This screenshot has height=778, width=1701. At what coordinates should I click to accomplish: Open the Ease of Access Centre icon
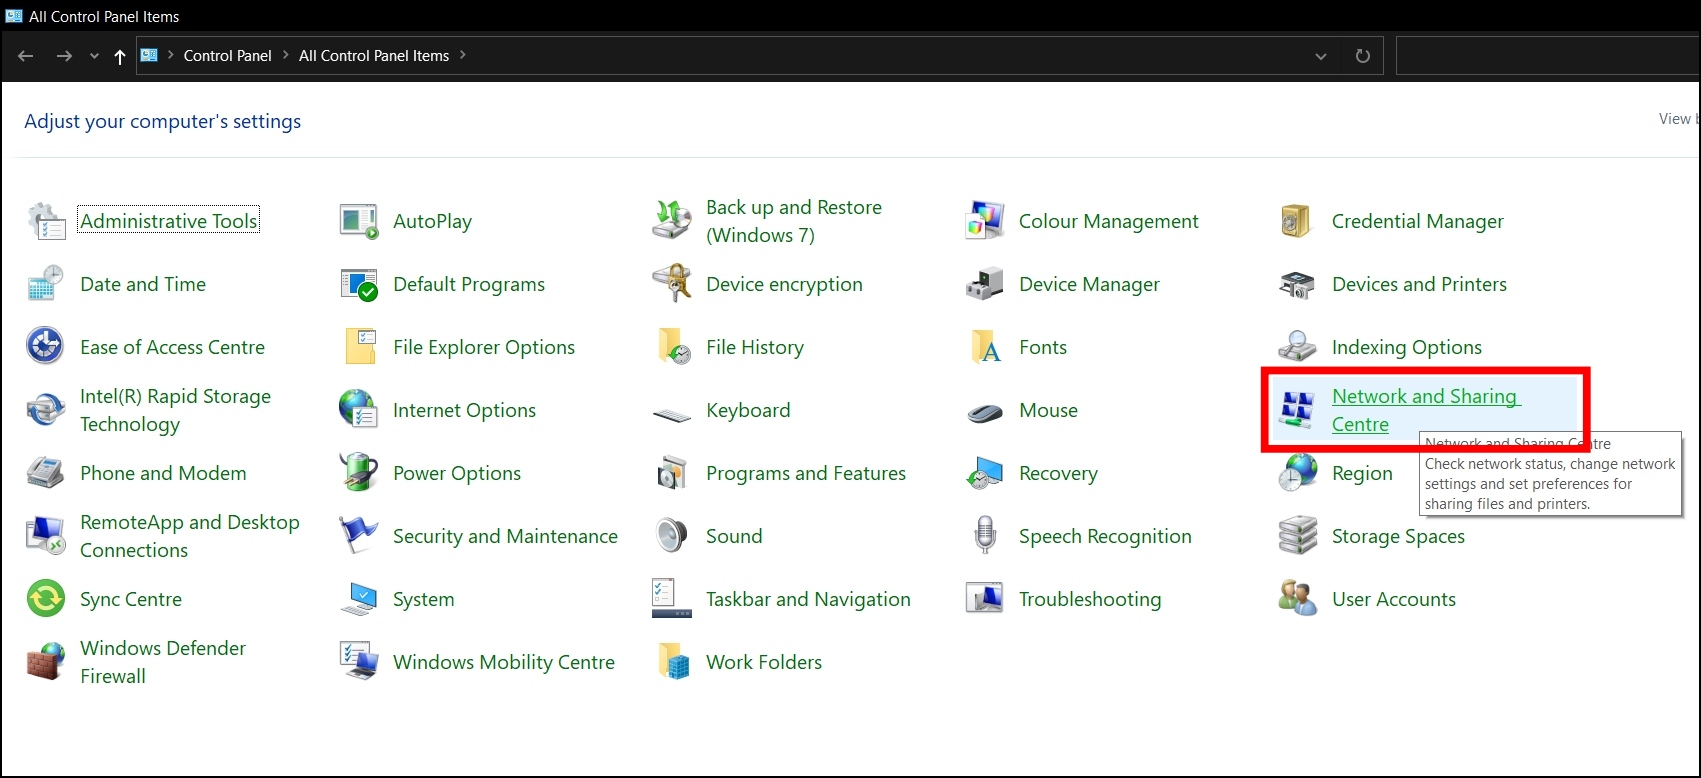(x=46, y=347)
